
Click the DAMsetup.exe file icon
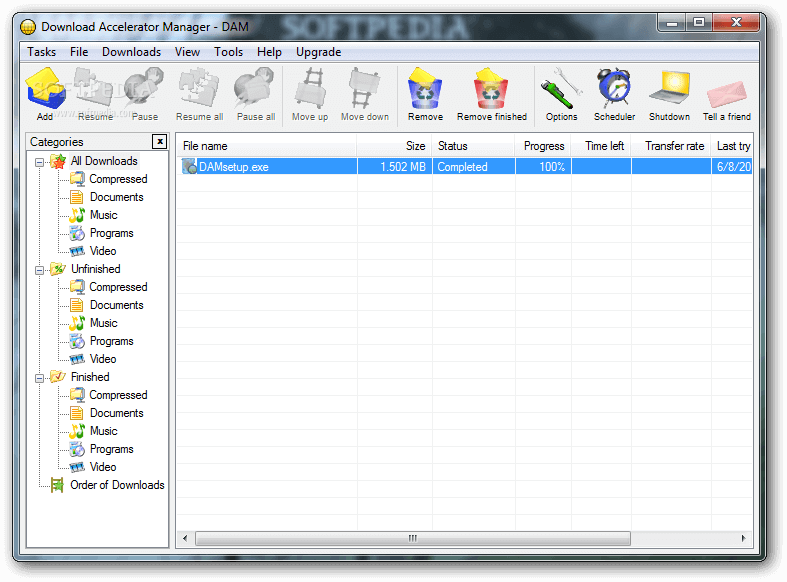point(189,167)
